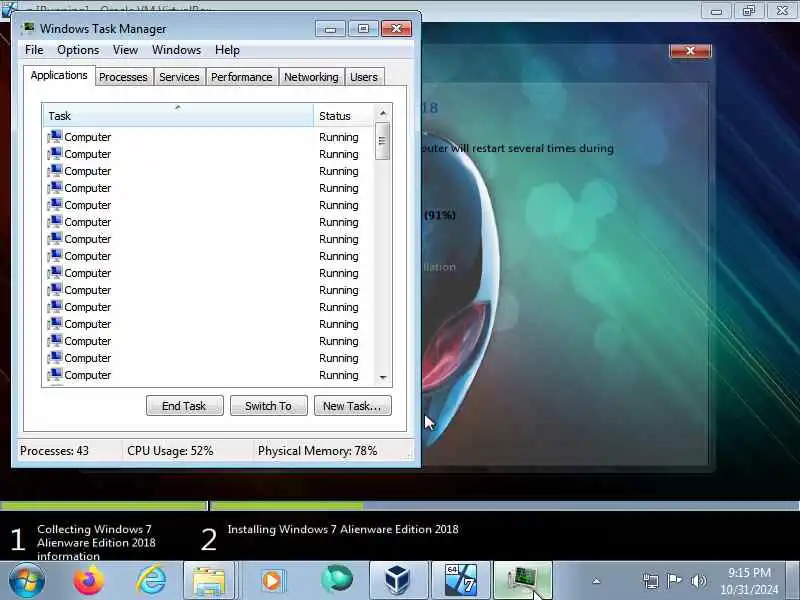Image resolution: width=800 pixels, height=600 pixels.
Task: Switch to VirtualBox taskbar icon
Action: point(397,581)
